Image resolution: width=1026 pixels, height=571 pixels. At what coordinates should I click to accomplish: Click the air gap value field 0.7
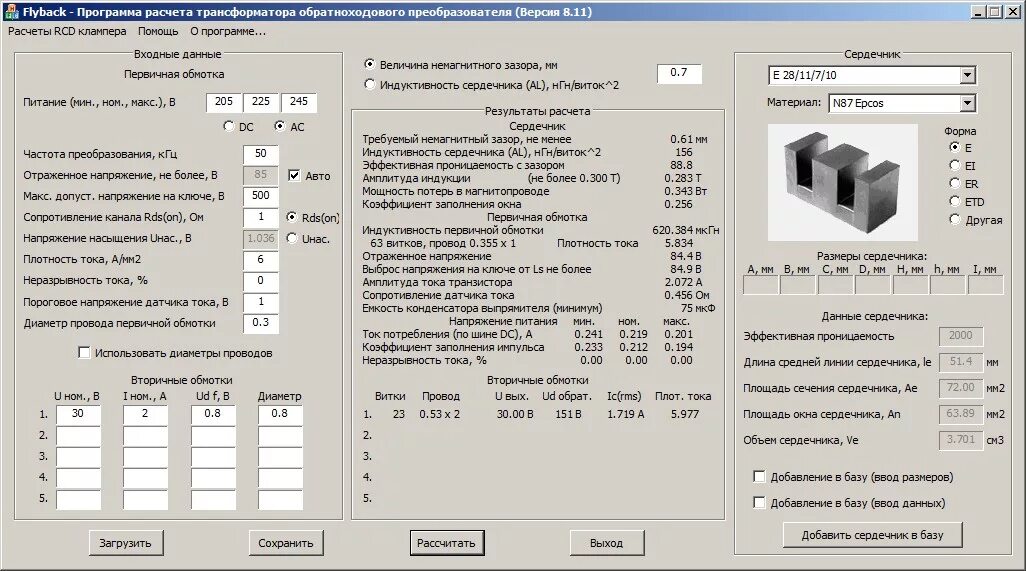679,73
